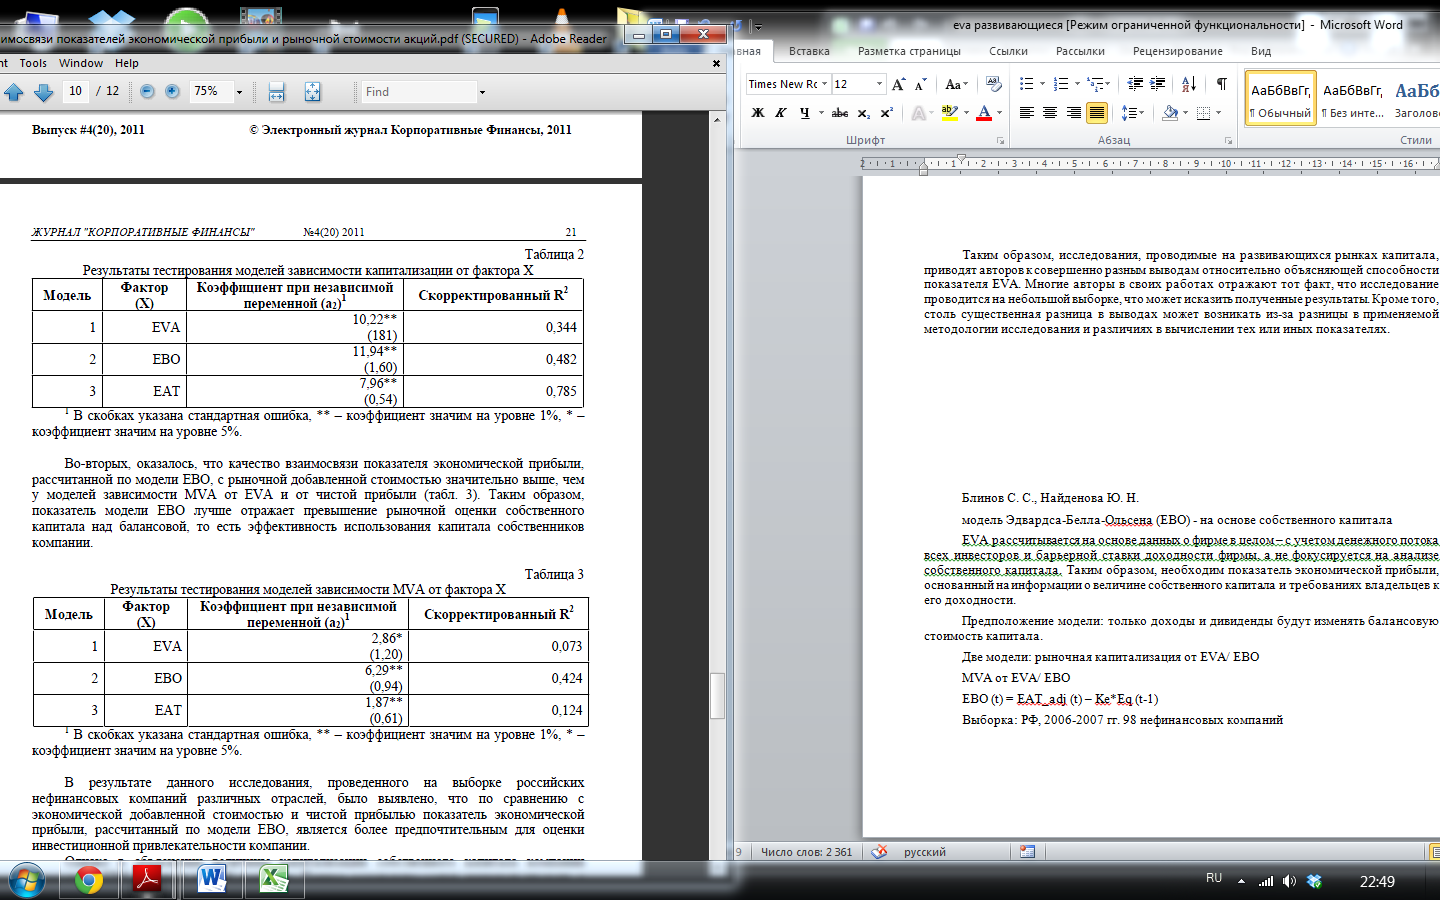Apply the Обычный style
Image resolution: width=1440 pixels, height=900 pixels.
pos(1280,98)
